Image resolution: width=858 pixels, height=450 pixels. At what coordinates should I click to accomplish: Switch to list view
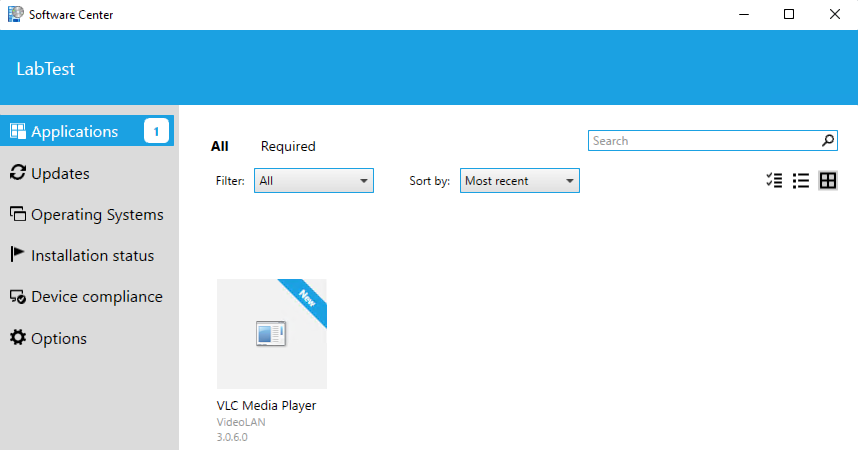(801, 181)
